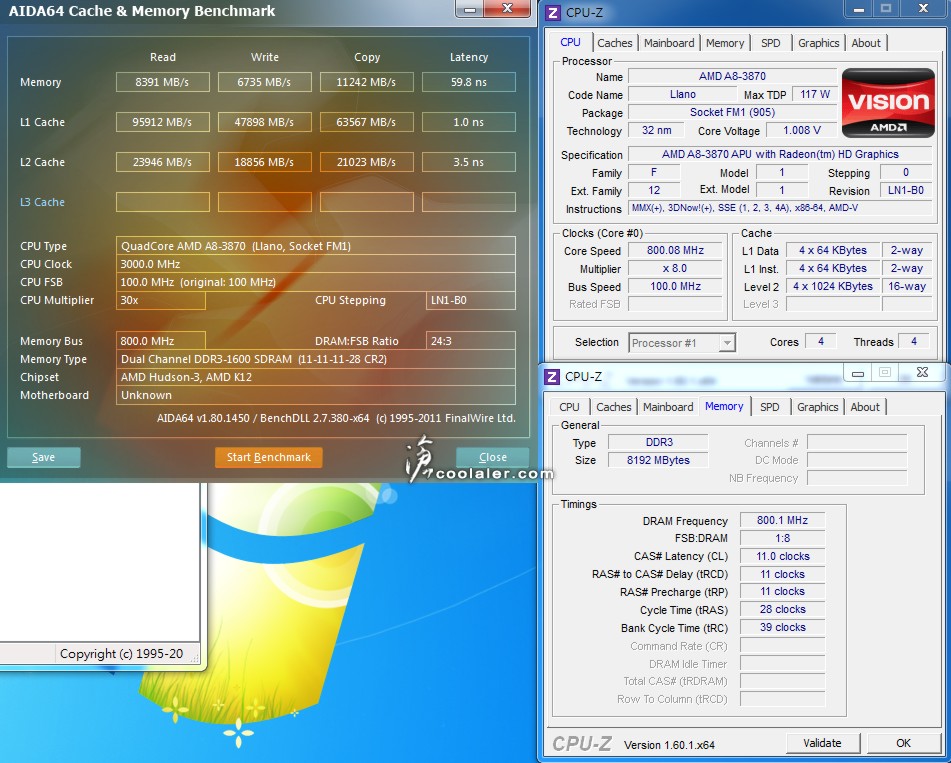951x763 pixels.
Task: Open Mainboard tab in lower CPU-Z window
Action: (668, 407)
